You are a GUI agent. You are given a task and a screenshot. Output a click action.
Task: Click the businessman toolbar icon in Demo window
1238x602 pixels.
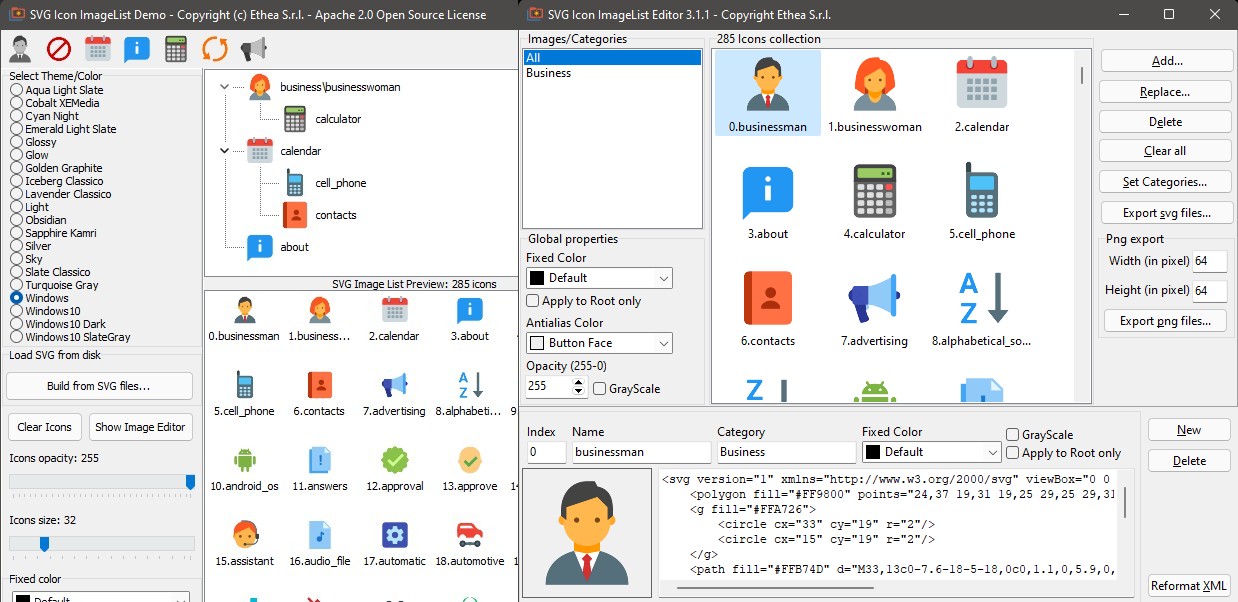[20, 48]
